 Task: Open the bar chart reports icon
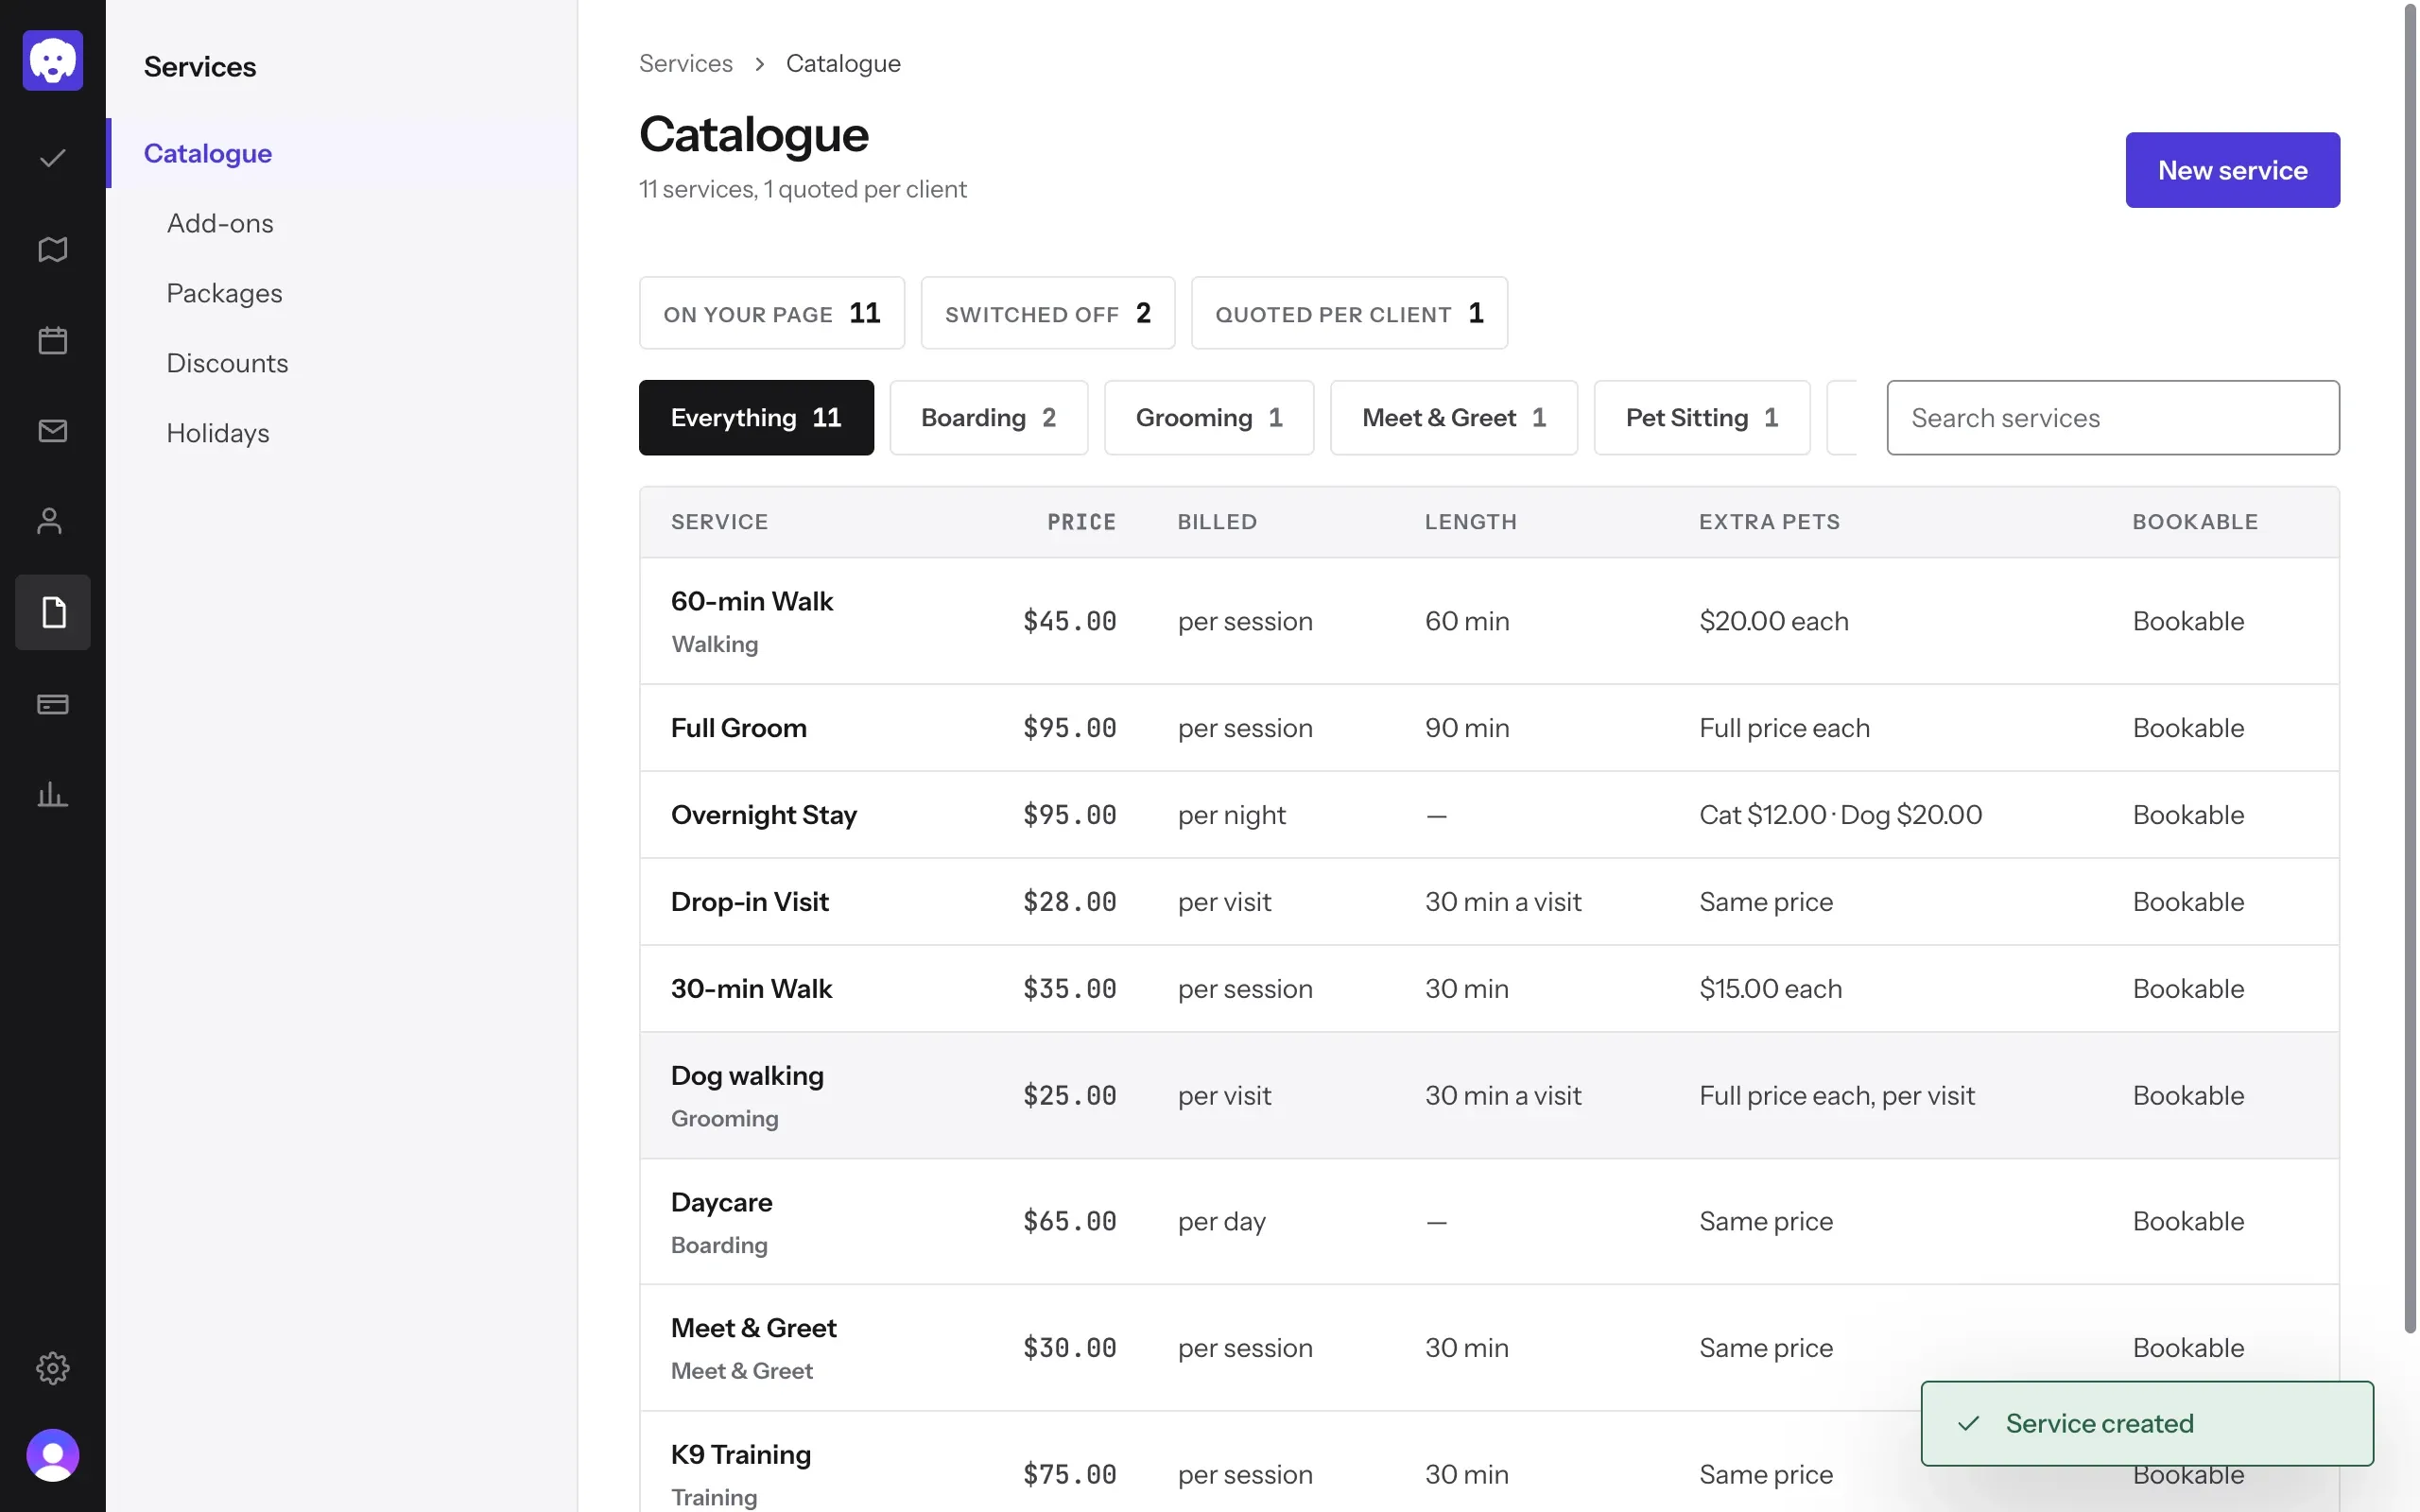[53, 795]
